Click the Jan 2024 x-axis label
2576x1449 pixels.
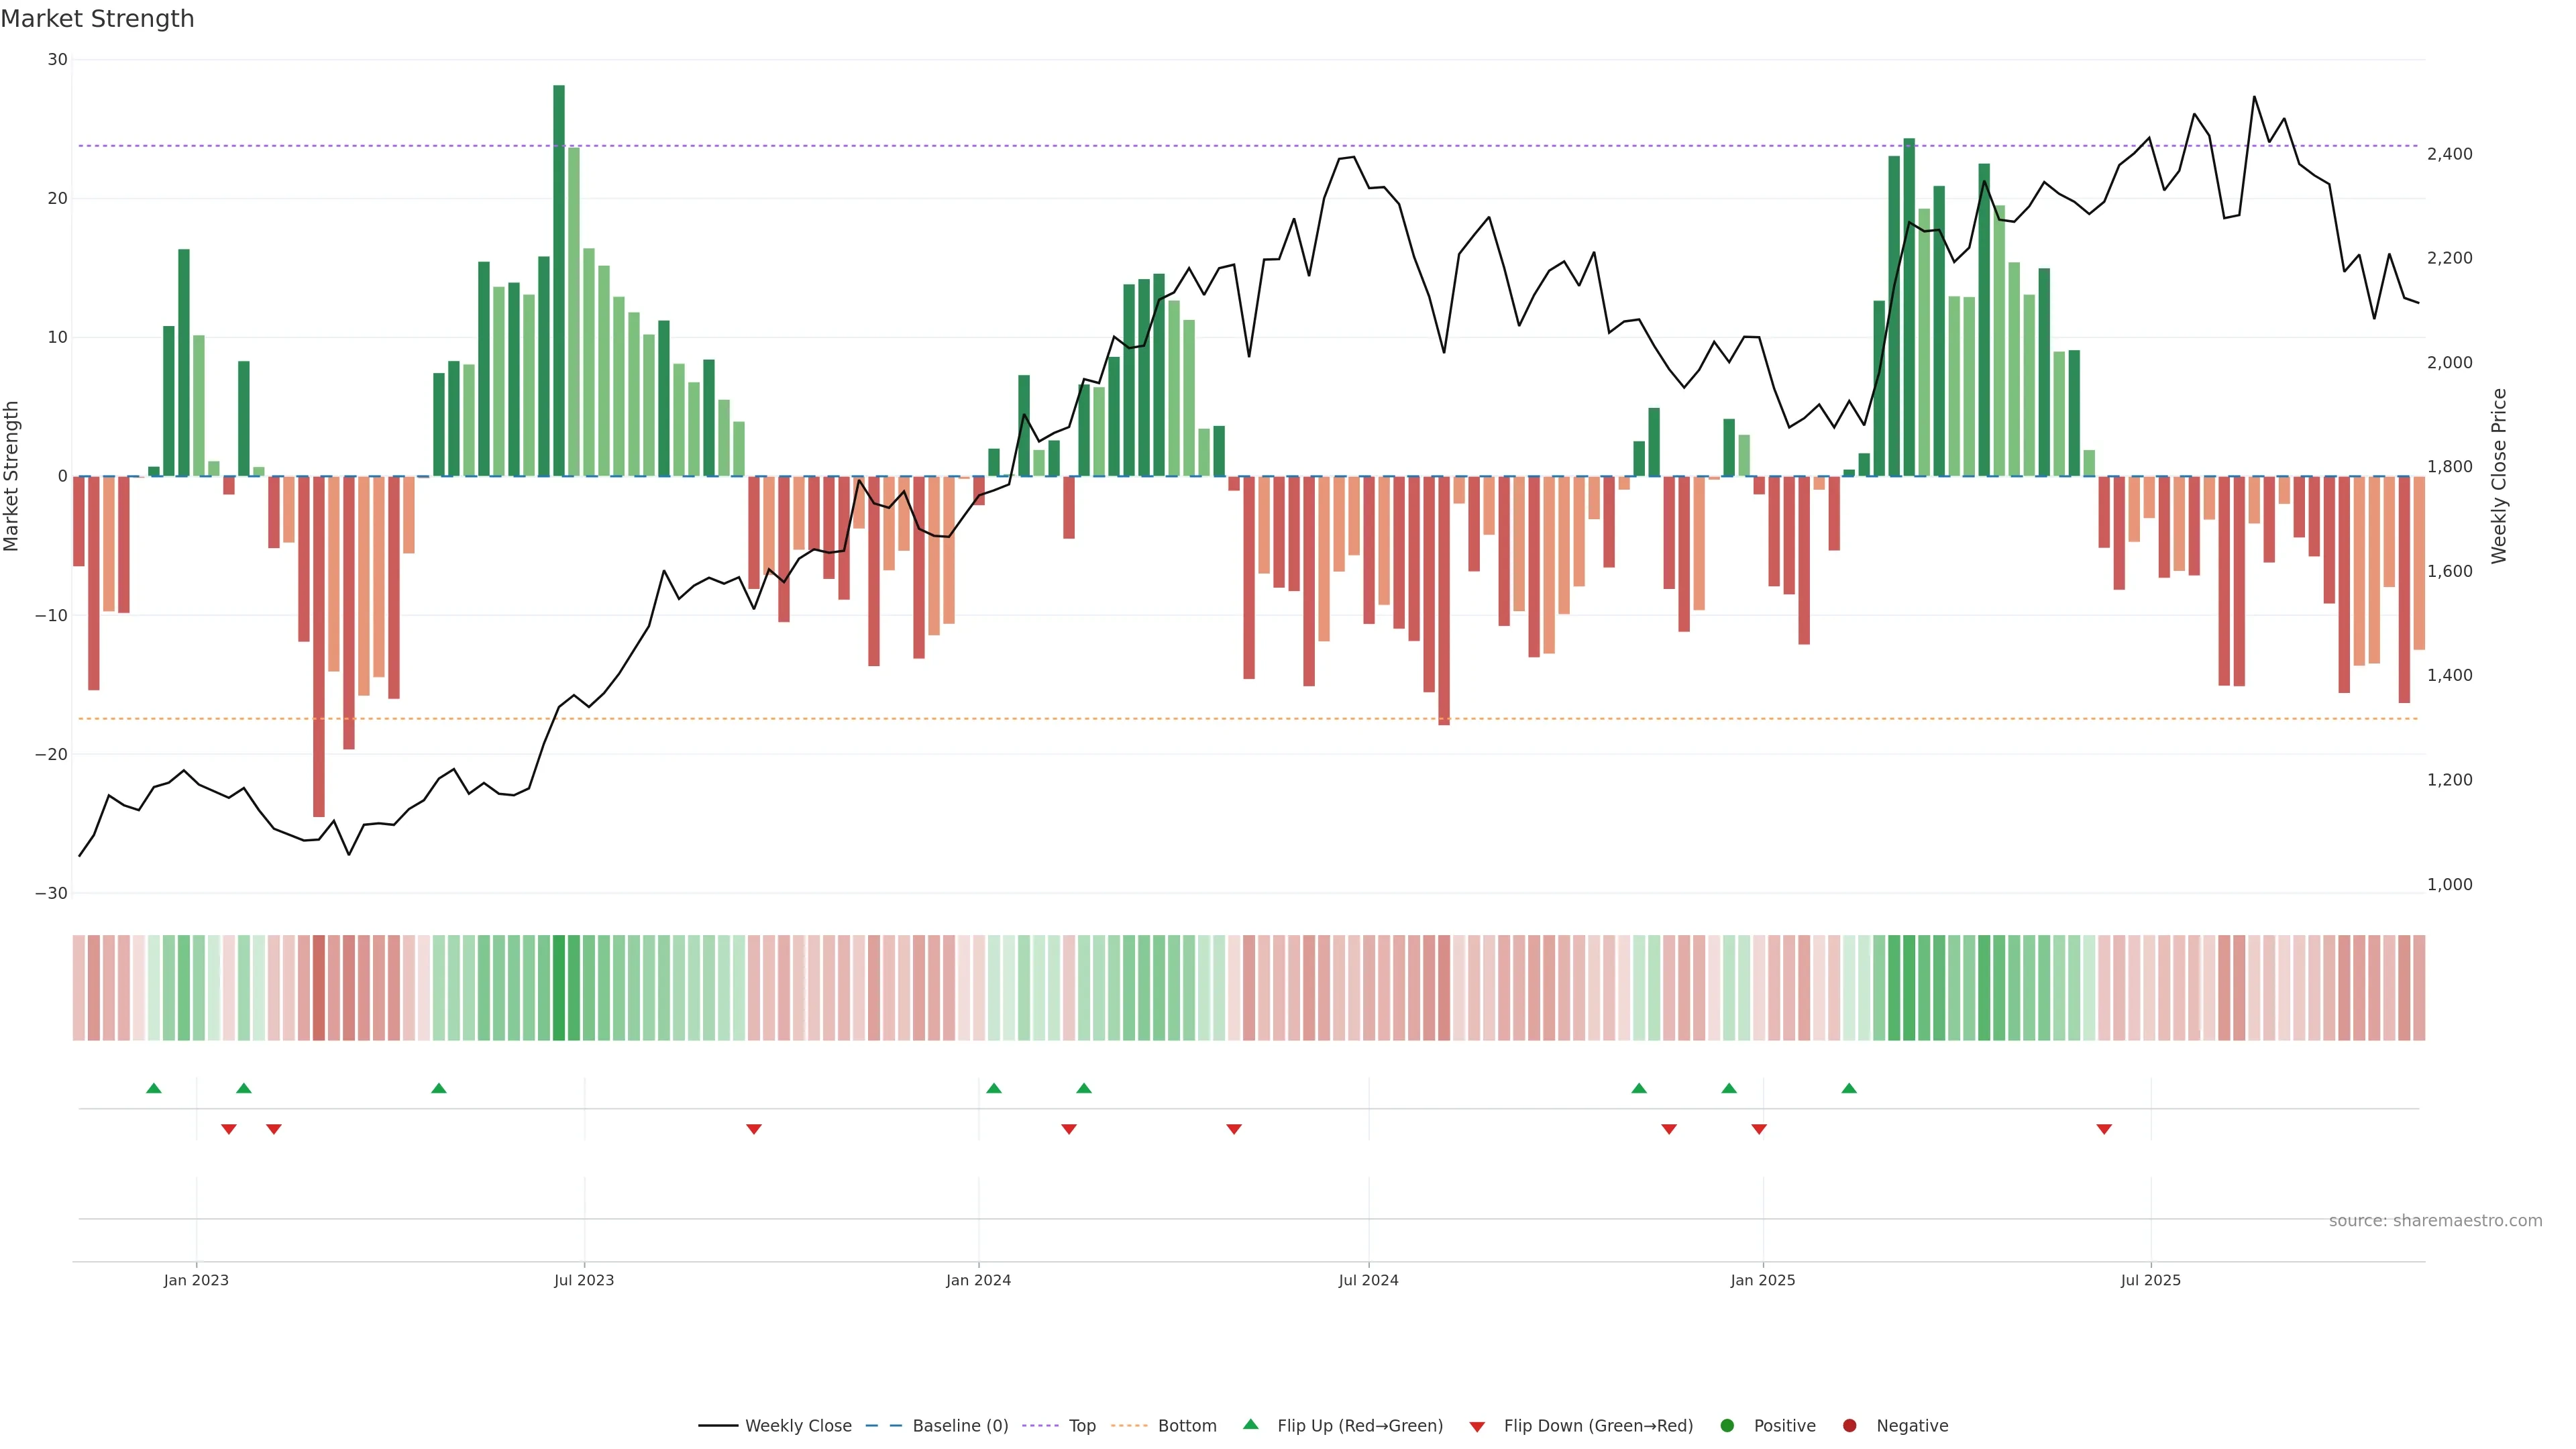click(978, 1280)
